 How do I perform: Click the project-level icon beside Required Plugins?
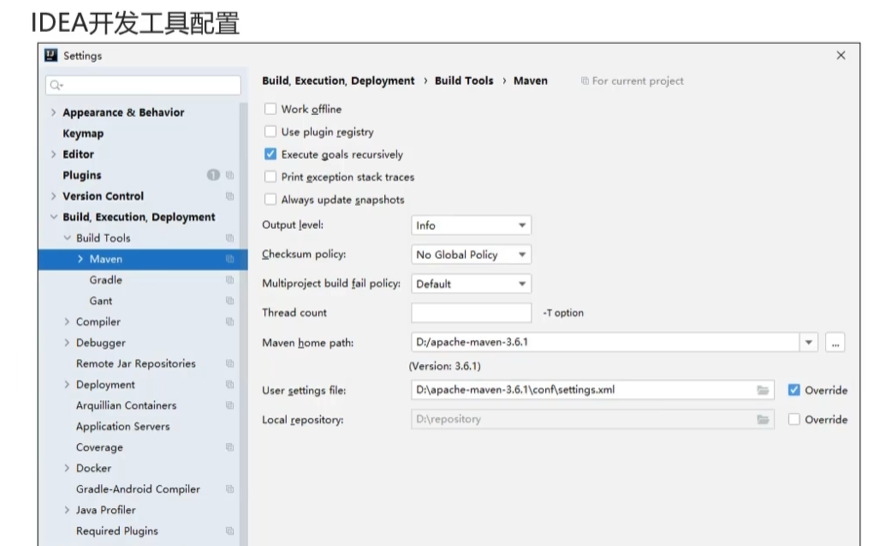[x=230, y=530]
